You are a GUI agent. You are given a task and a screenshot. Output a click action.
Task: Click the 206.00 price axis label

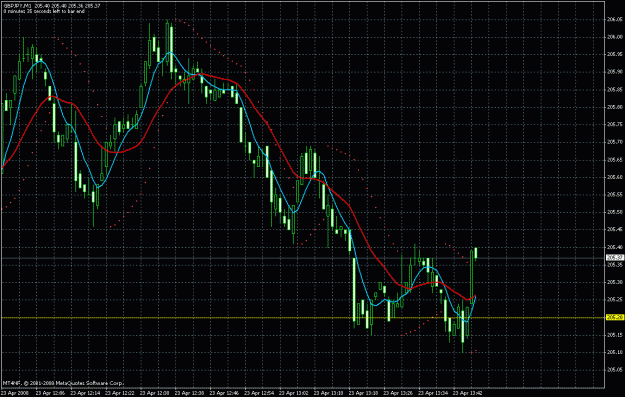pos(614,37)
